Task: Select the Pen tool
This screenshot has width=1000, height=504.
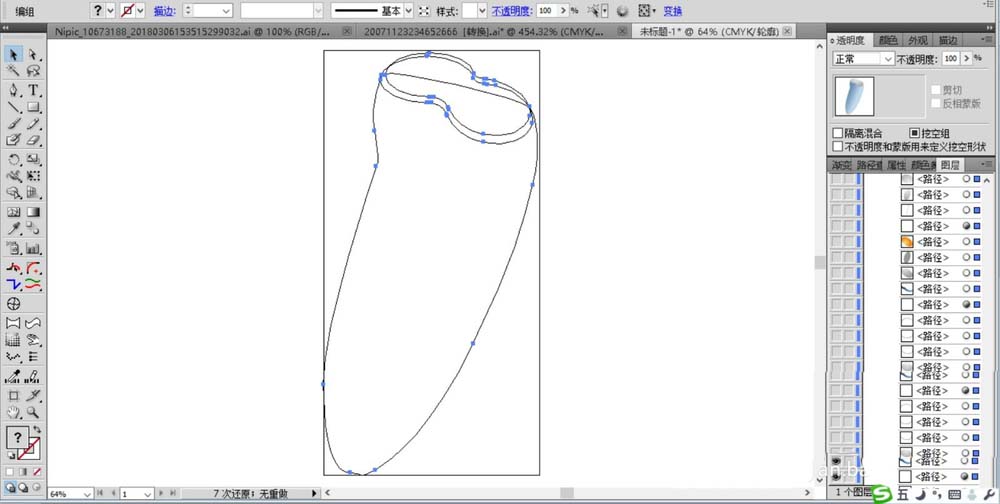Action: click(x=14, y=90)
